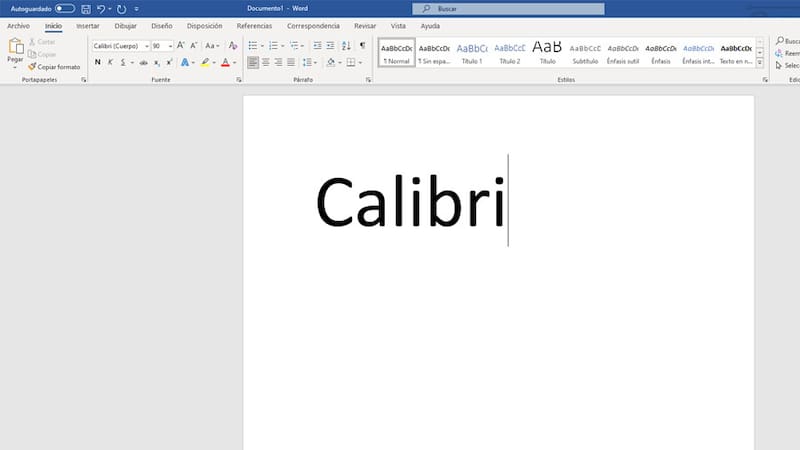Apply the Título 1 style

click(x=472, y=52)
